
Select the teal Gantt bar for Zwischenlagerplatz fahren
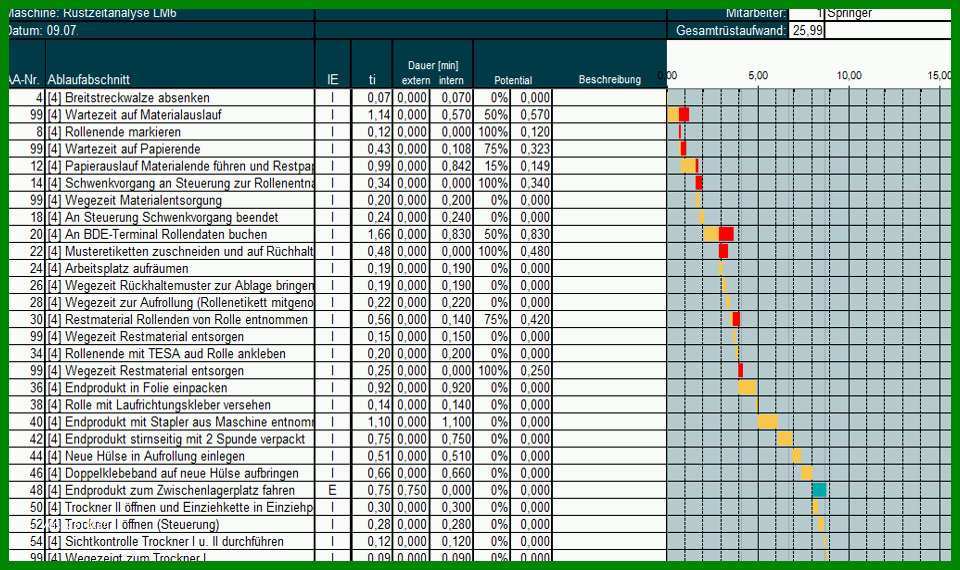[x=819, y=490]
